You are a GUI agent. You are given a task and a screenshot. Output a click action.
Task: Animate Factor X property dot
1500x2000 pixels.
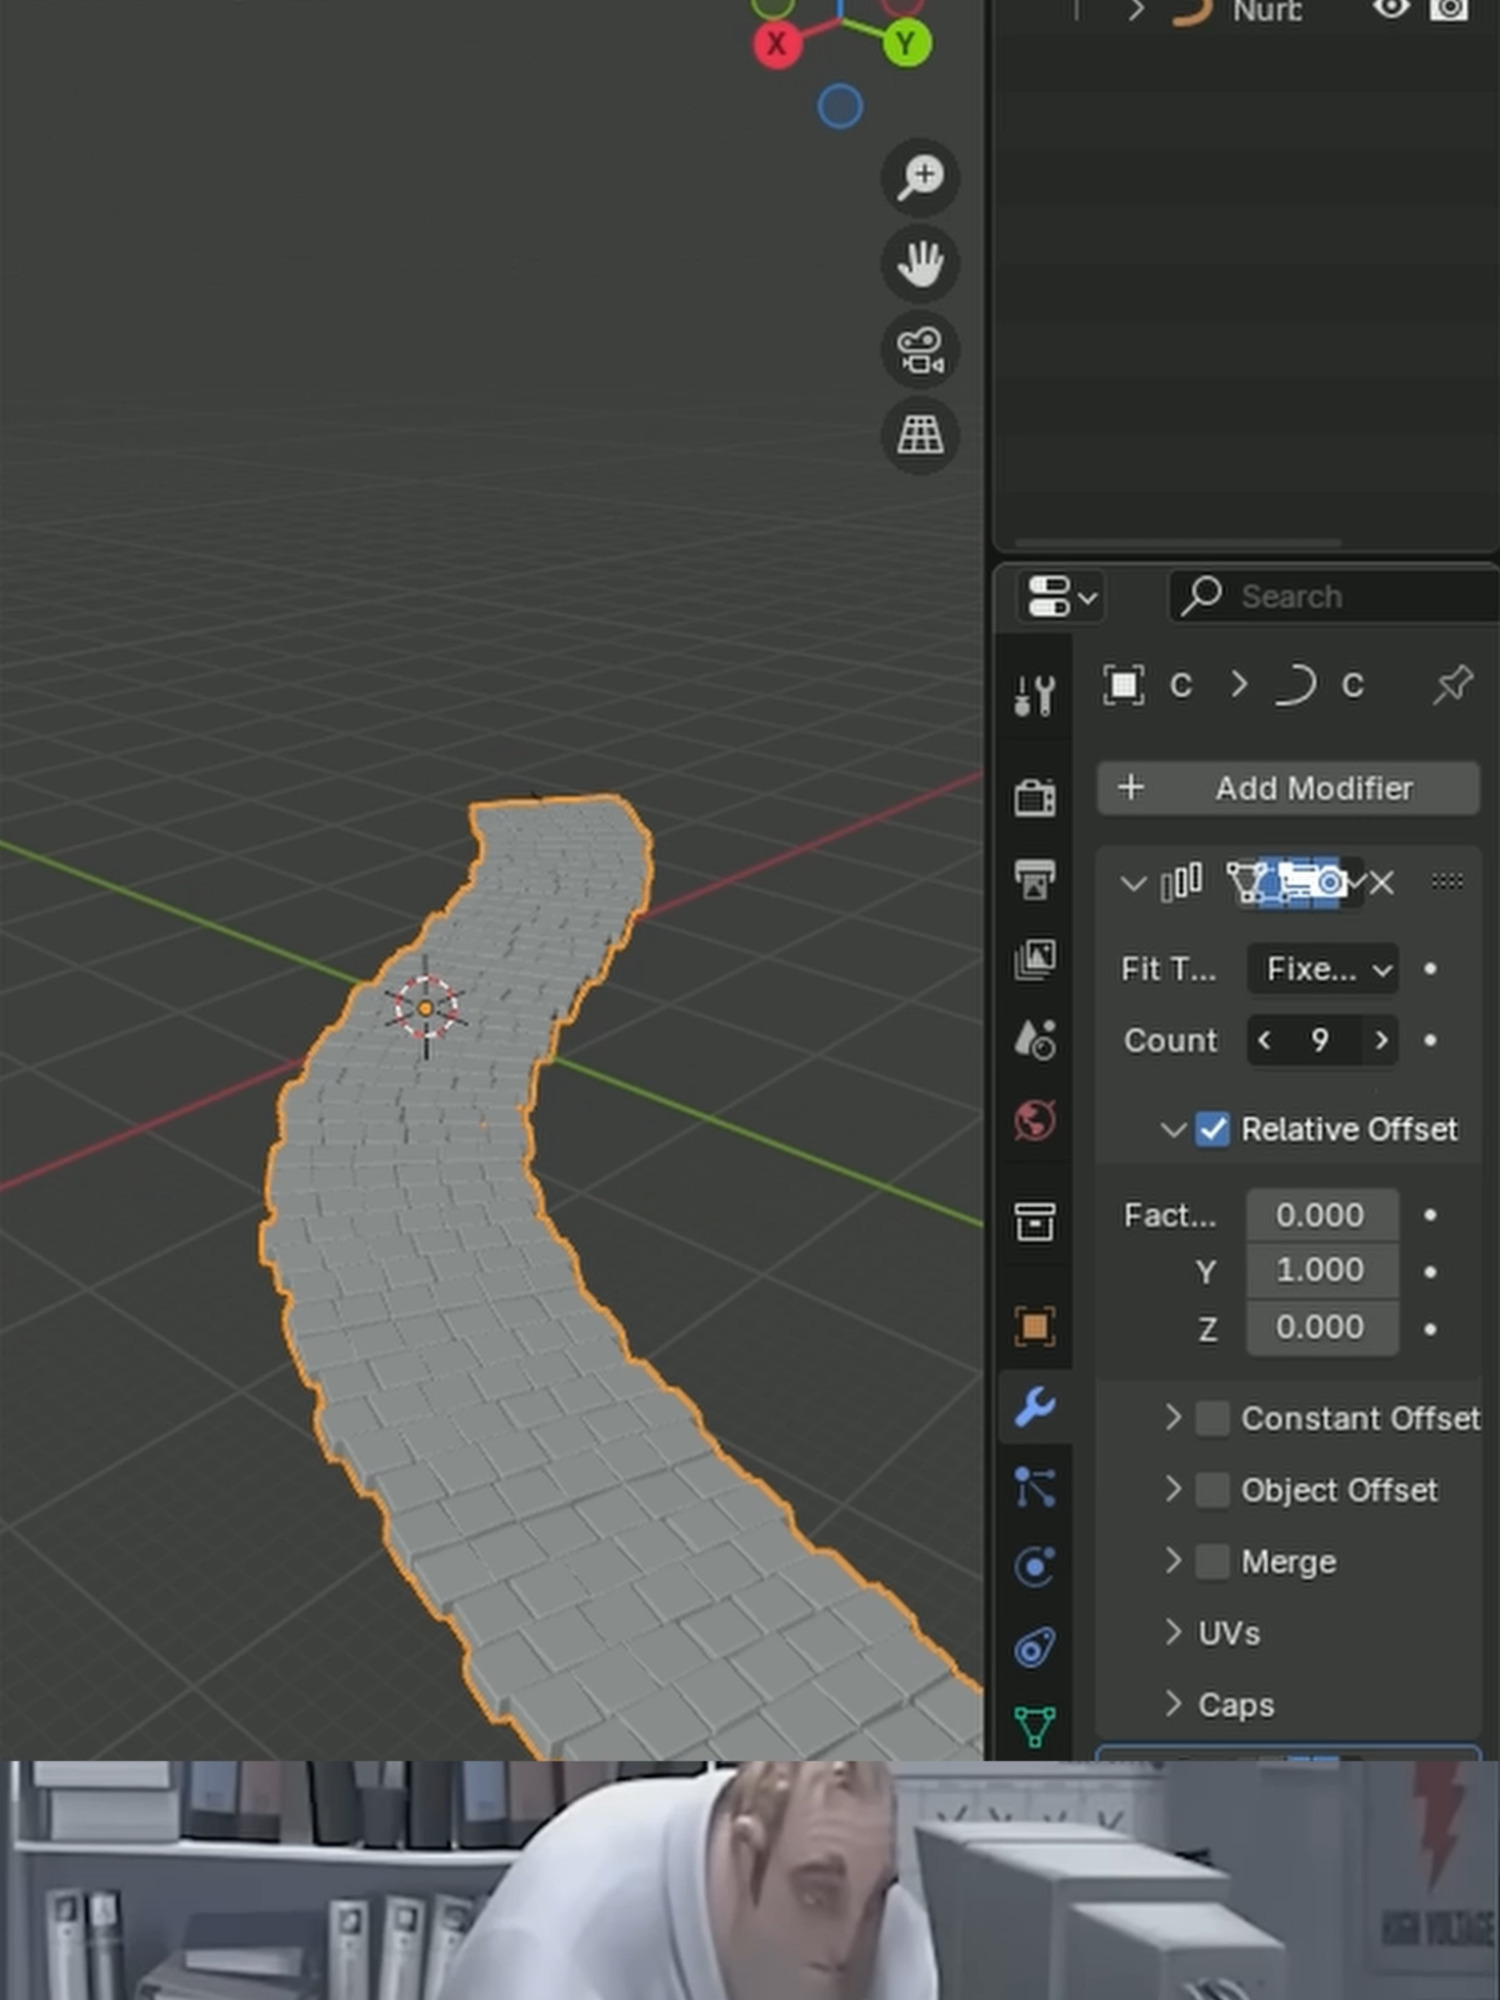1431,1215
